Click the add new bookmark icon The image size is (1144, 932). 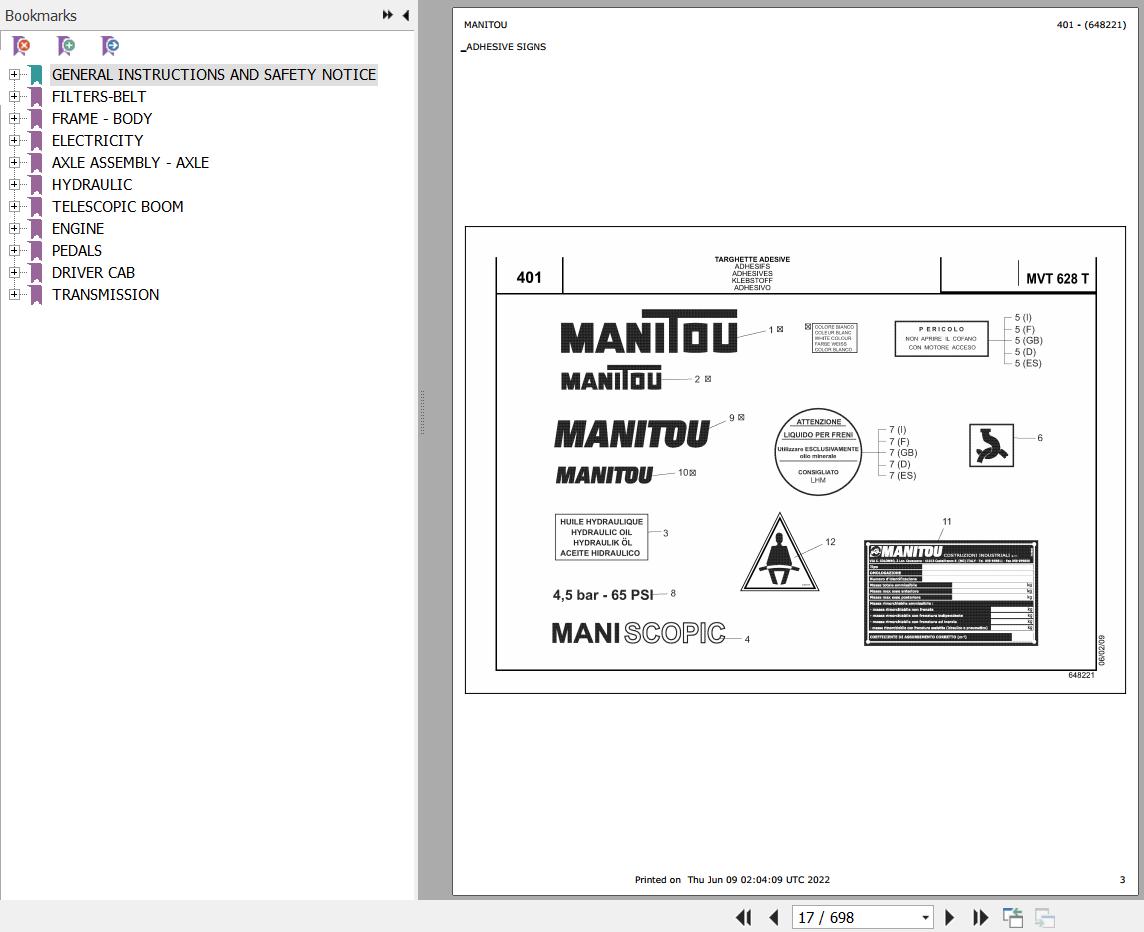66,46
